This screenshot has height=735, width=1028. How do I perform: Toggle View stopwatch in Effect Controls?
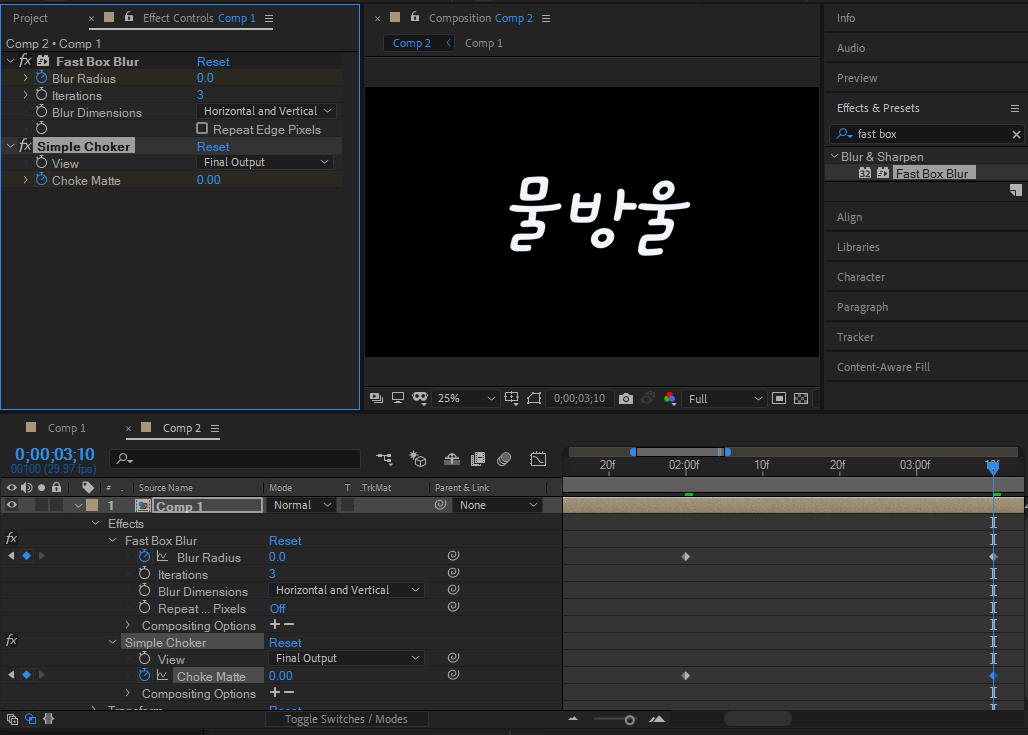click(x=41, y=163)
